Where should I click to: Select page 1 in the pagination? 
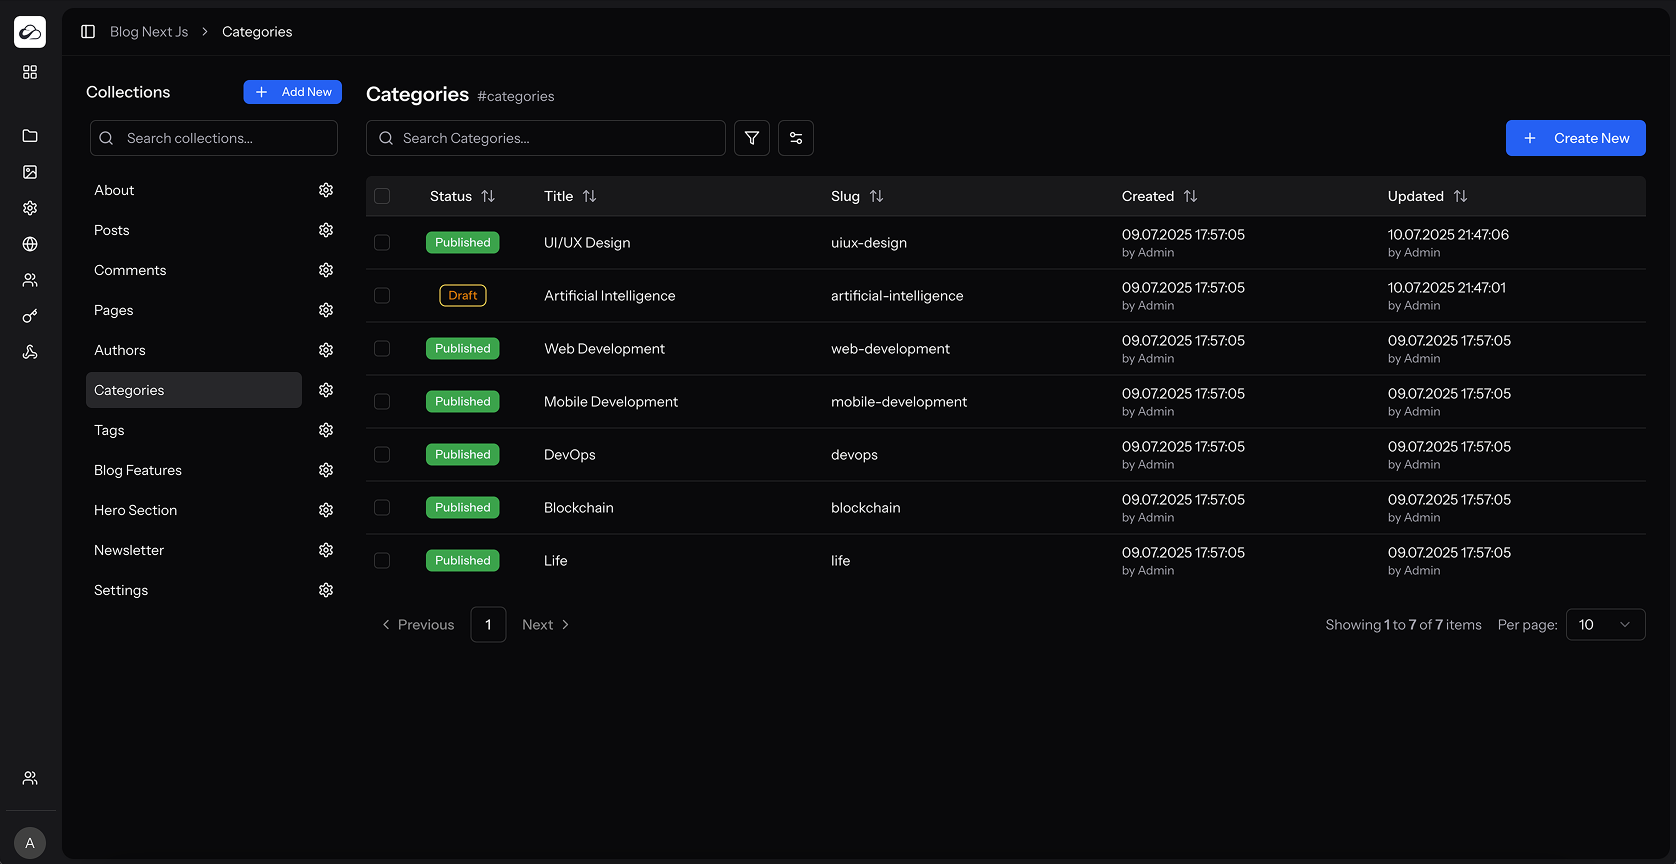(x=488, y=624)
